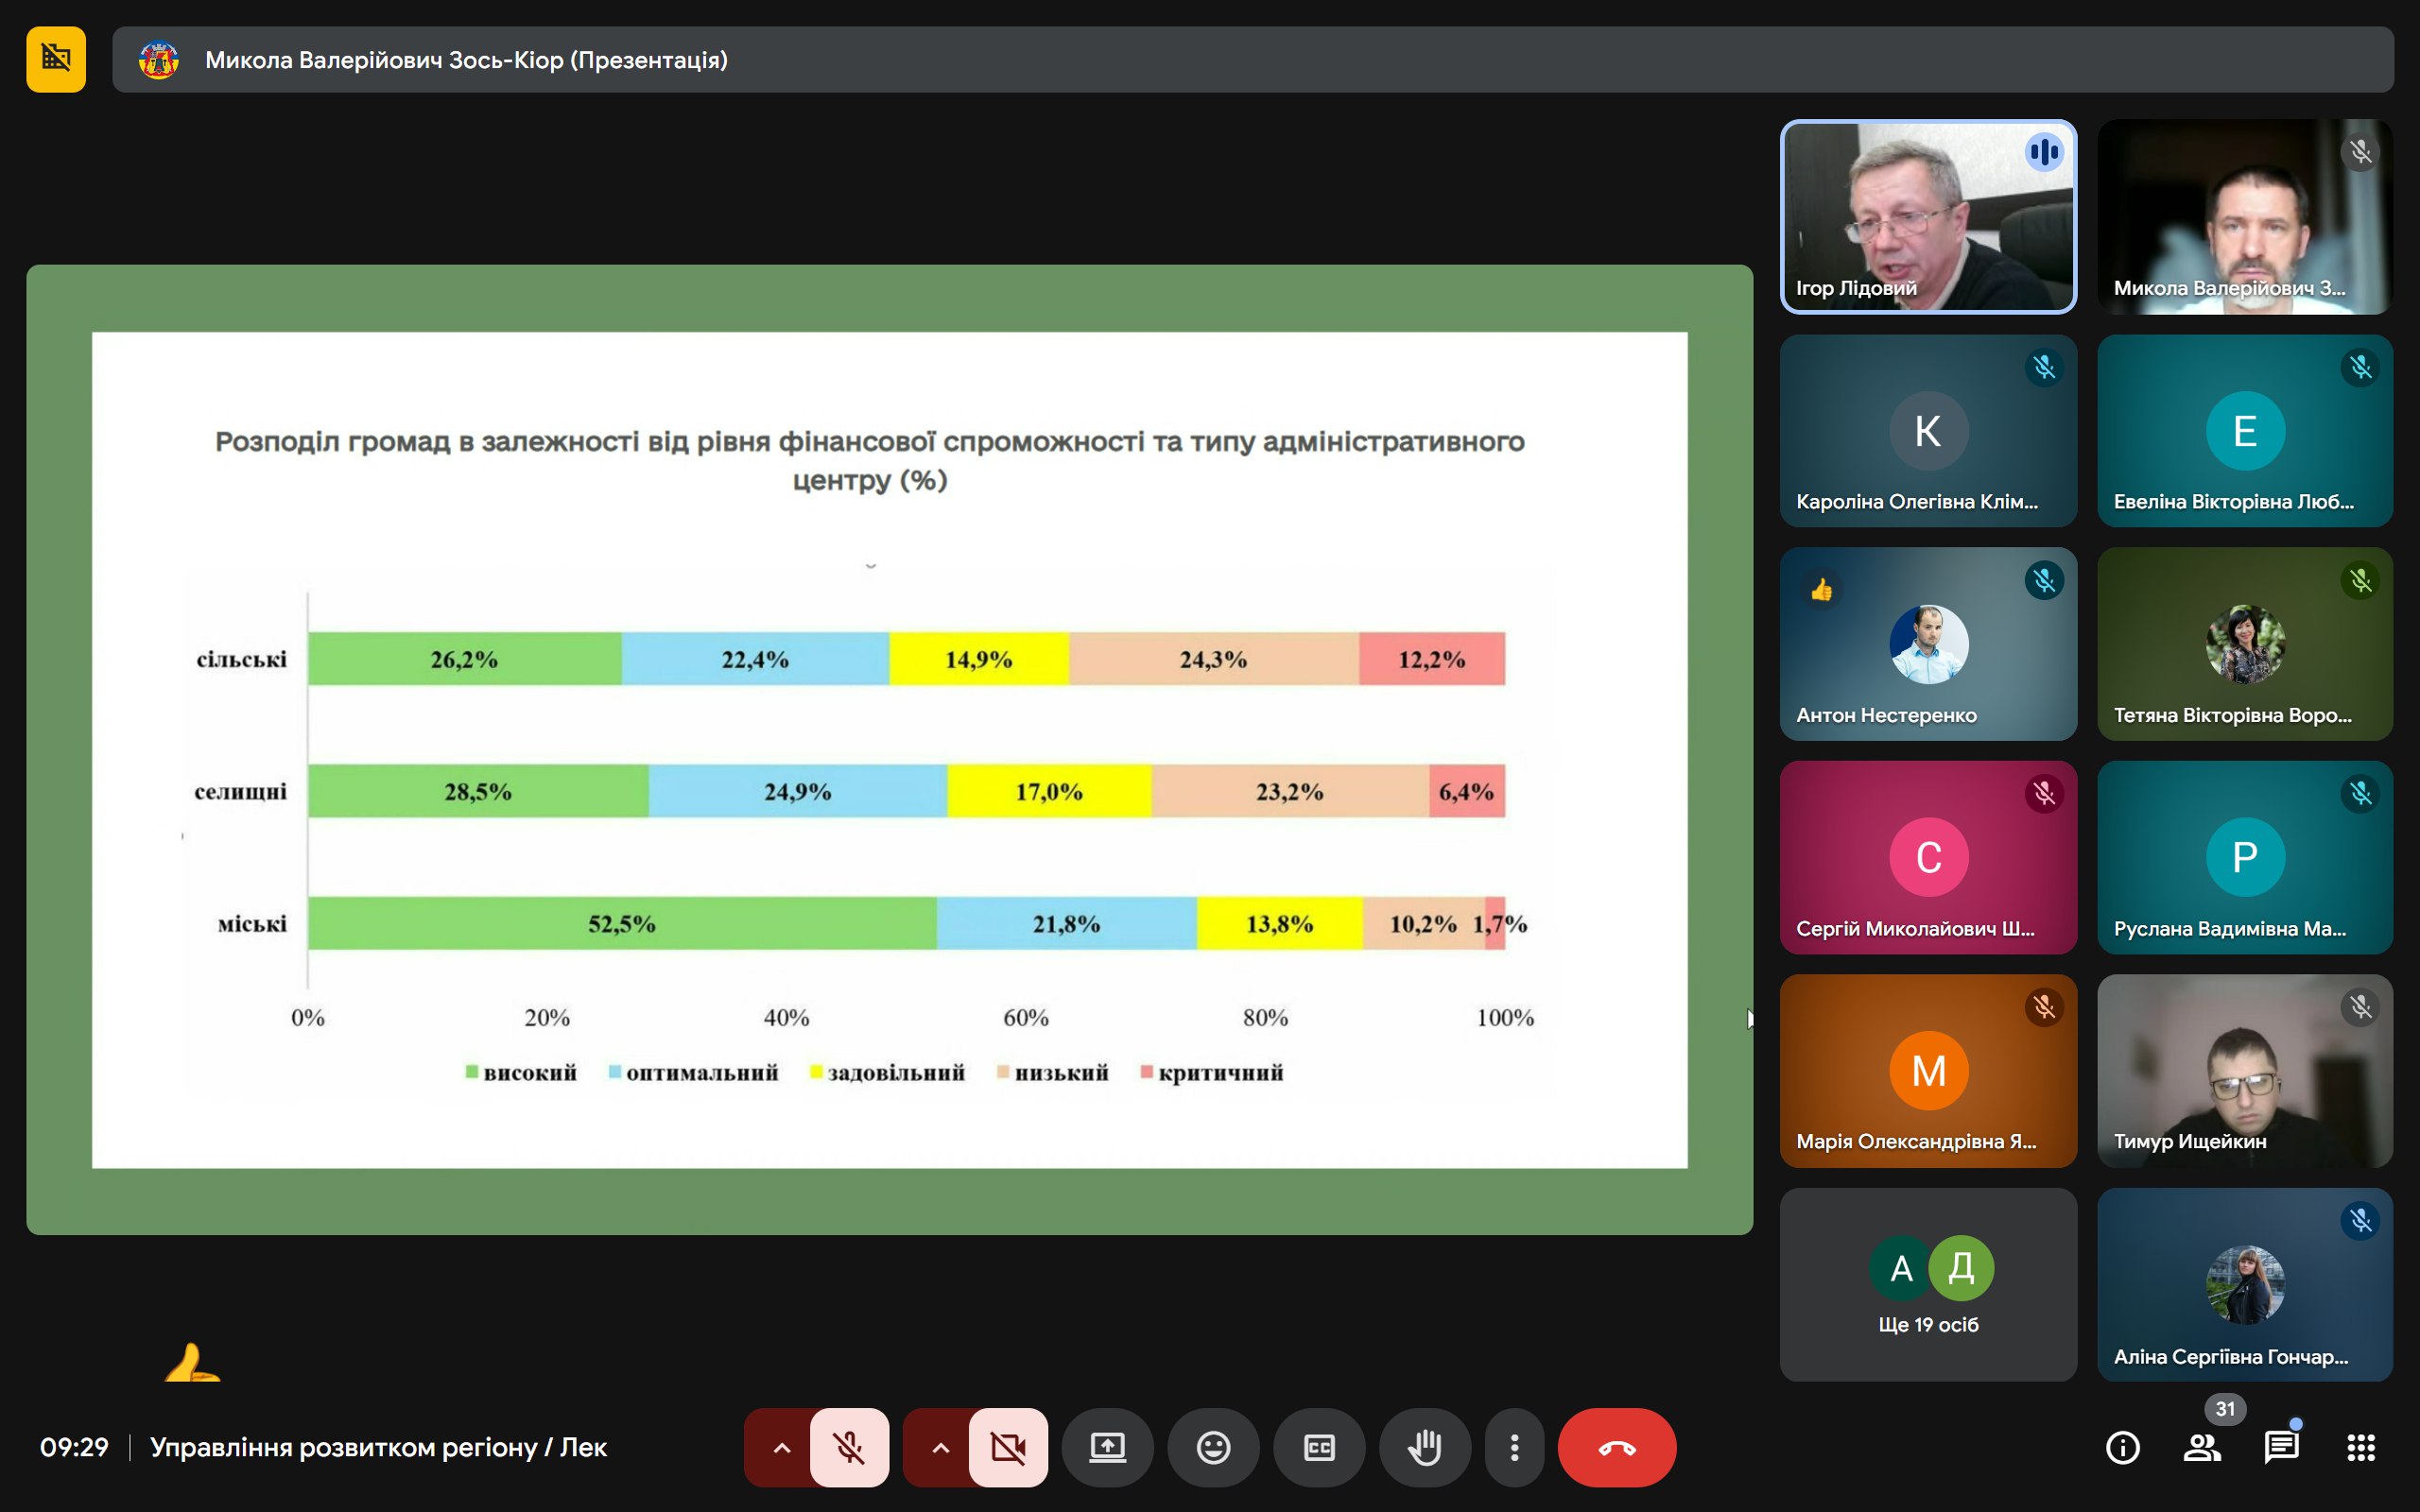
Task: Expand audio settings arrow
Action: click(781, 1447)
